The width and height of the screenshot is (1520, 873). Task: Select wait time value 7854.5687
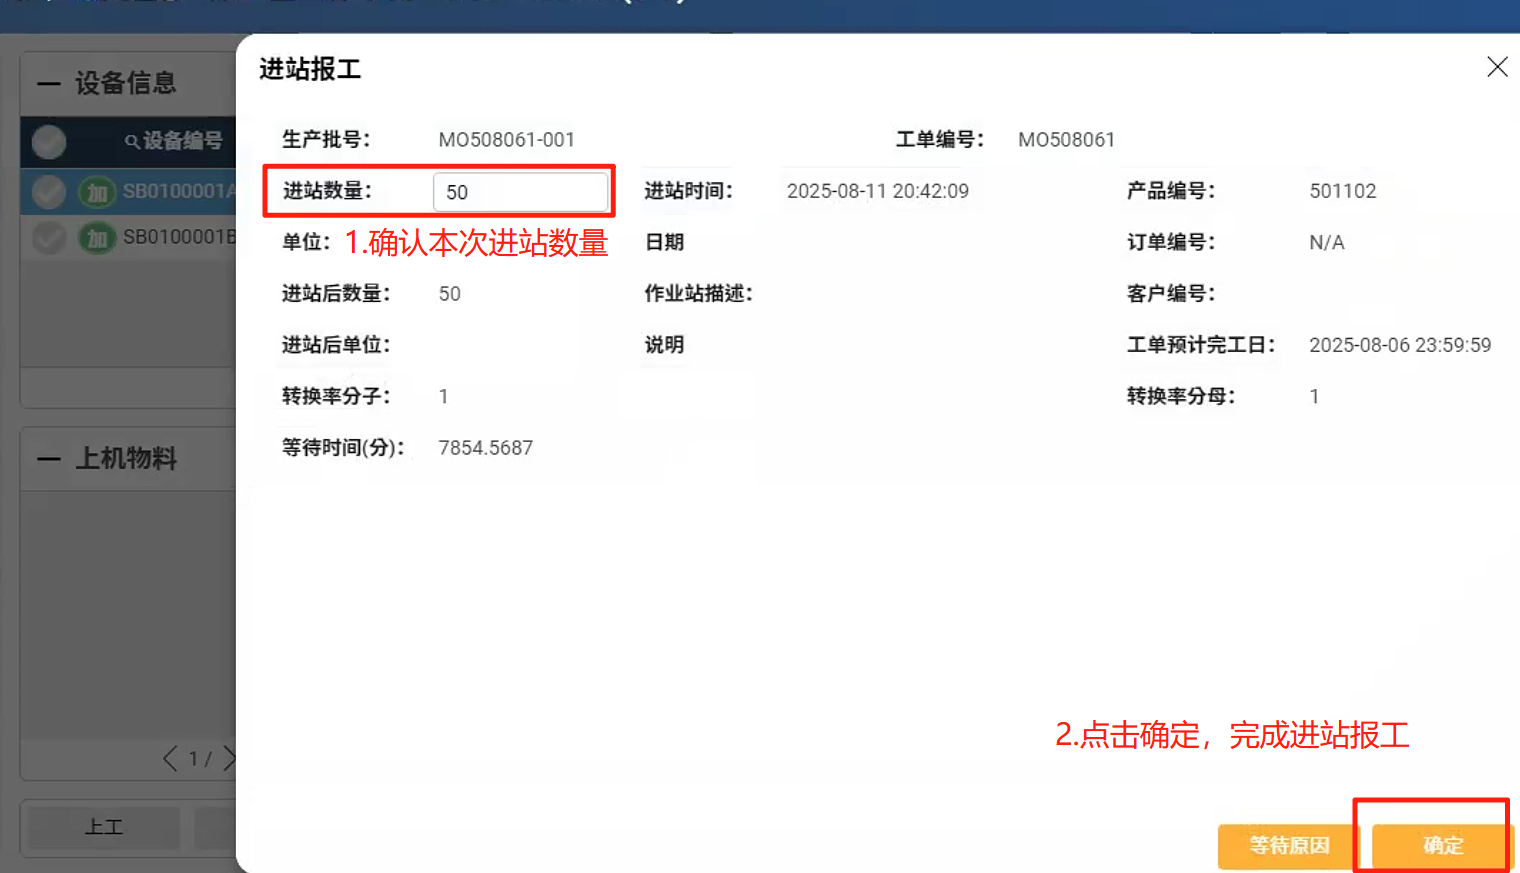coord(485,448)
